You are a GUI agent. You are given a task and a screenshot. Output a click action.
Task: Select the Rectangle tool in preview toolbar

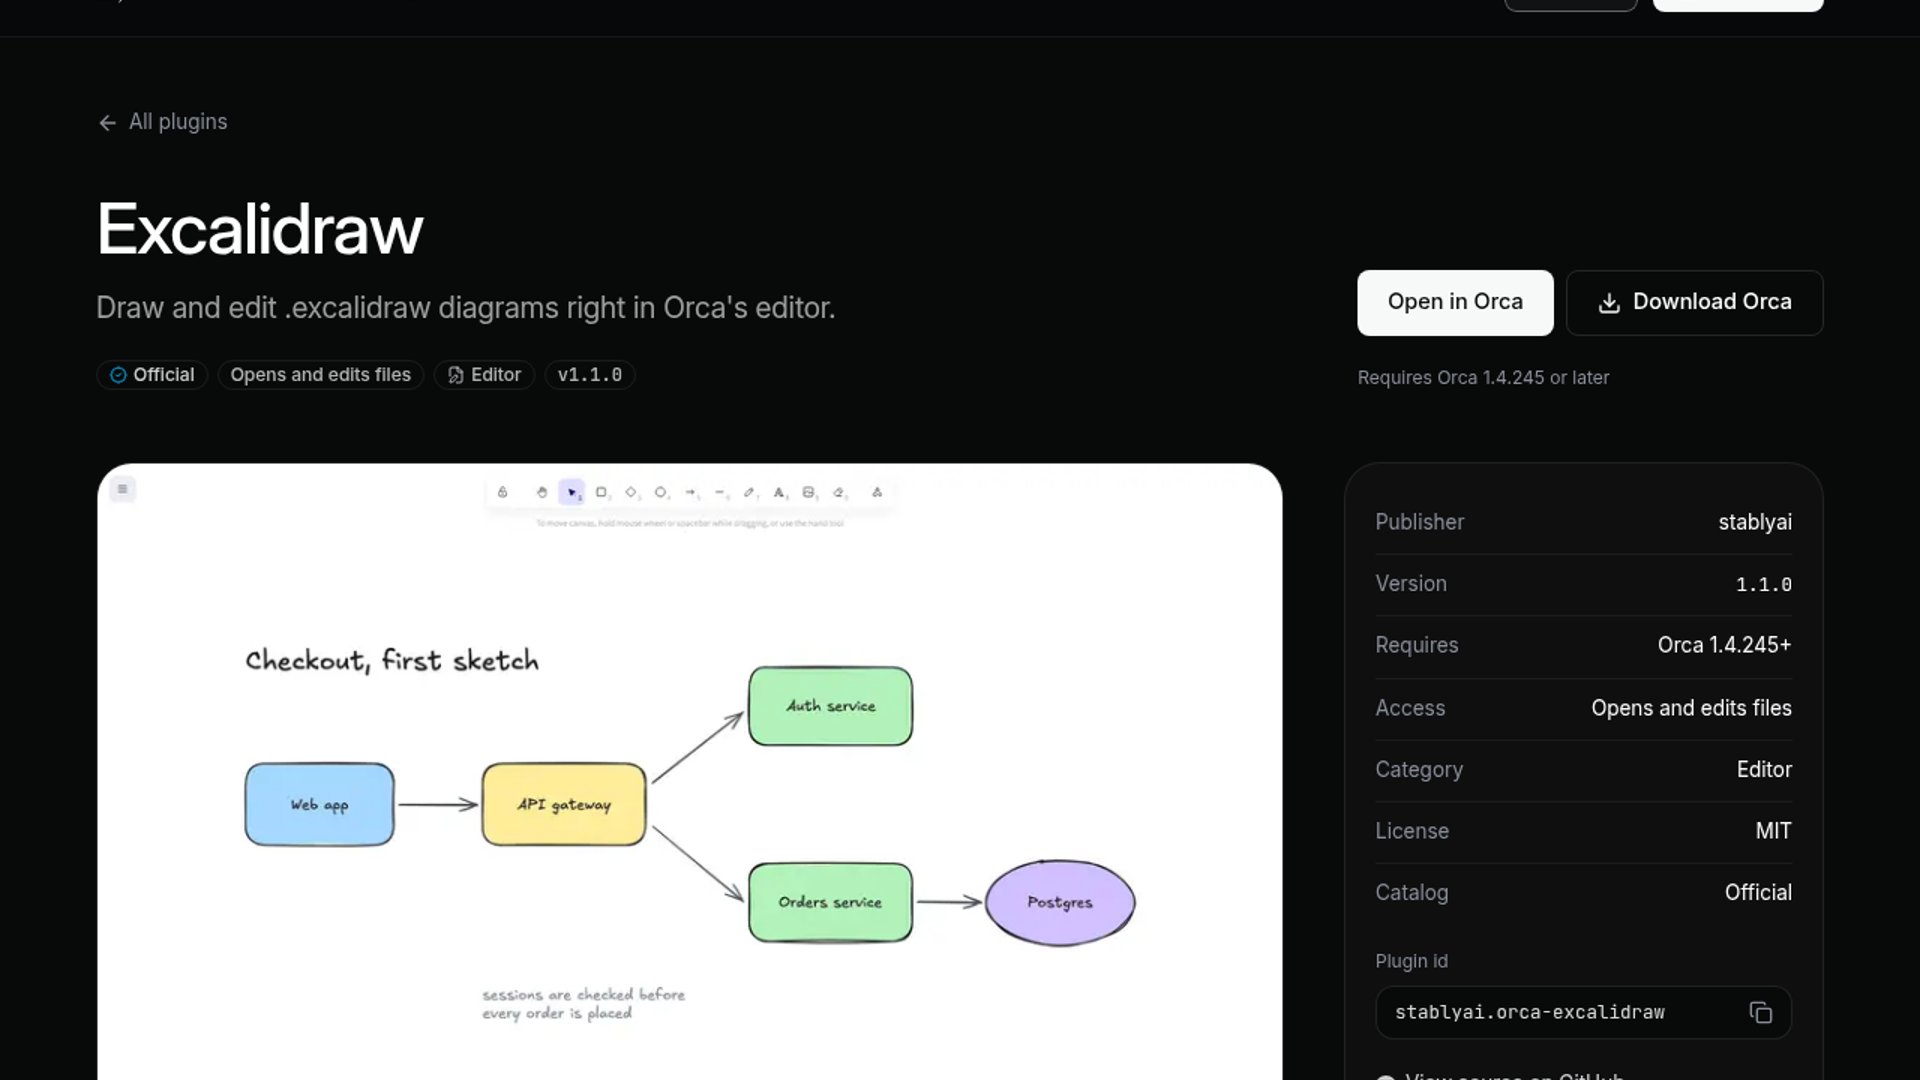601,492
